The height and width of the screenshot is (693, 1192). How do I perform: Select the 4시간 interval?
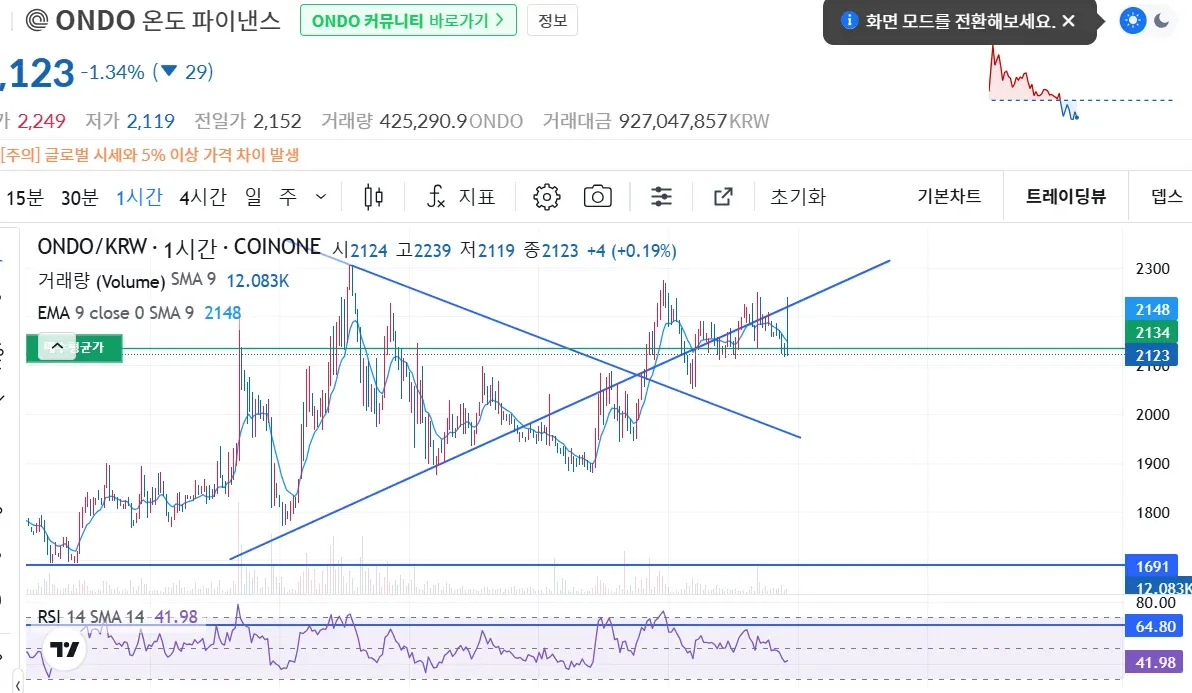point(203,198)
